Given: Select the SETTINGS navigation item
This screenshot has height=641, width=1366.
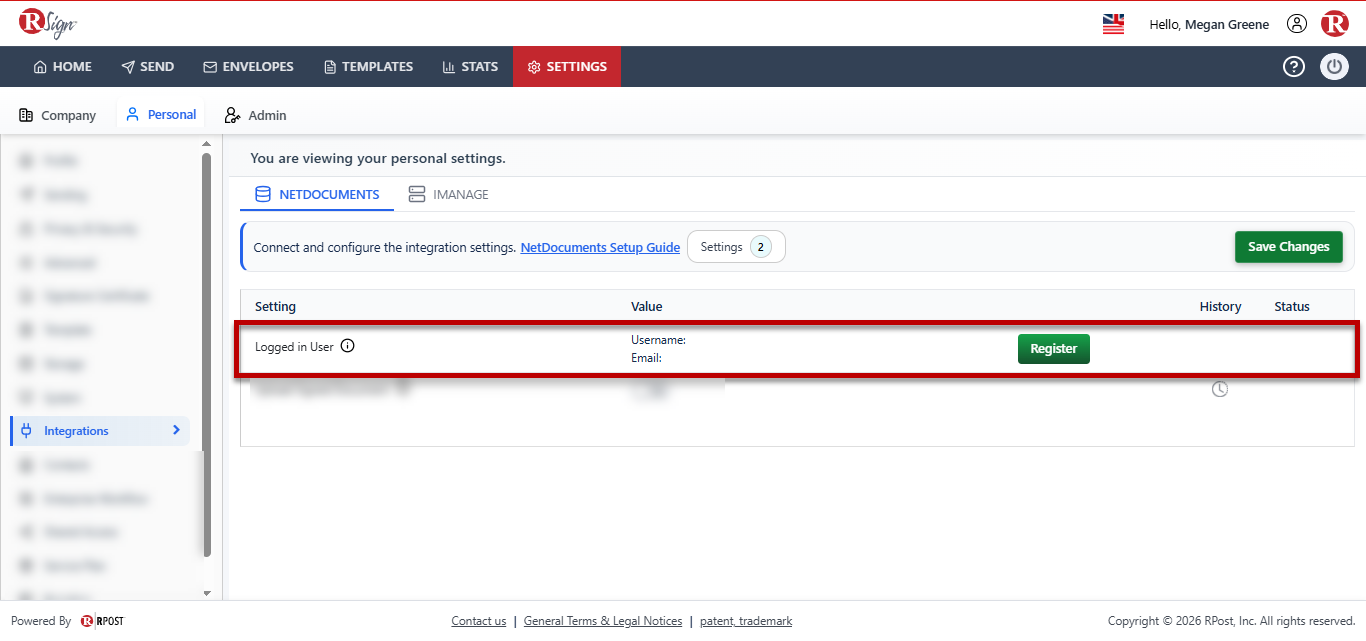Looking at the screenshot, I should [x=567, y=67].
